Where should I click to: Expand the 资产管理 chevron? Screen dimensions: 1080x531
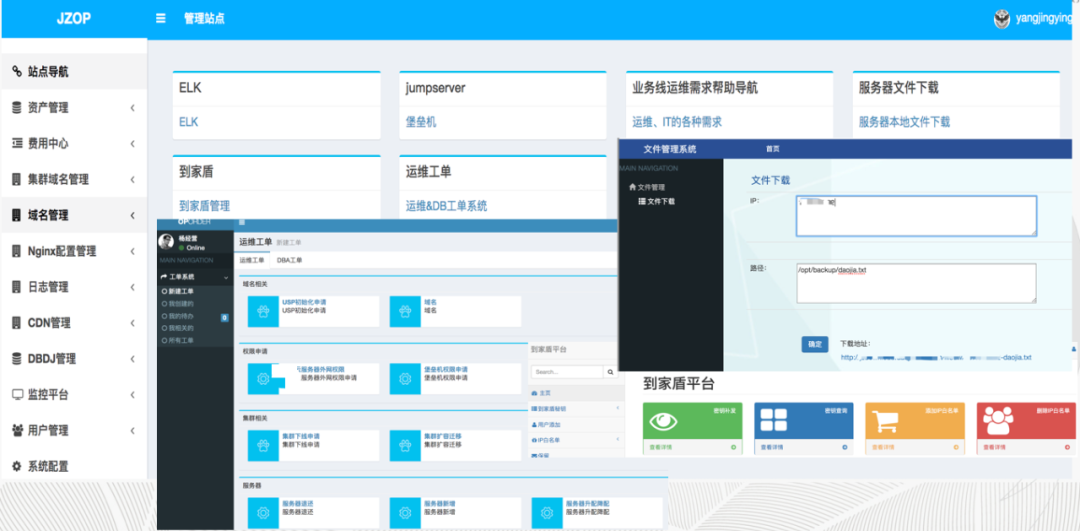[x=132, y=108]
